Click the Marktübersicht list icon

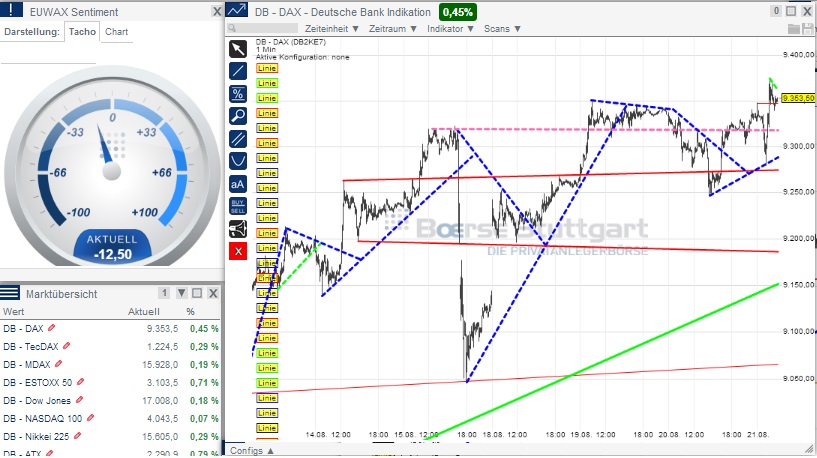[x=10, y=293]
